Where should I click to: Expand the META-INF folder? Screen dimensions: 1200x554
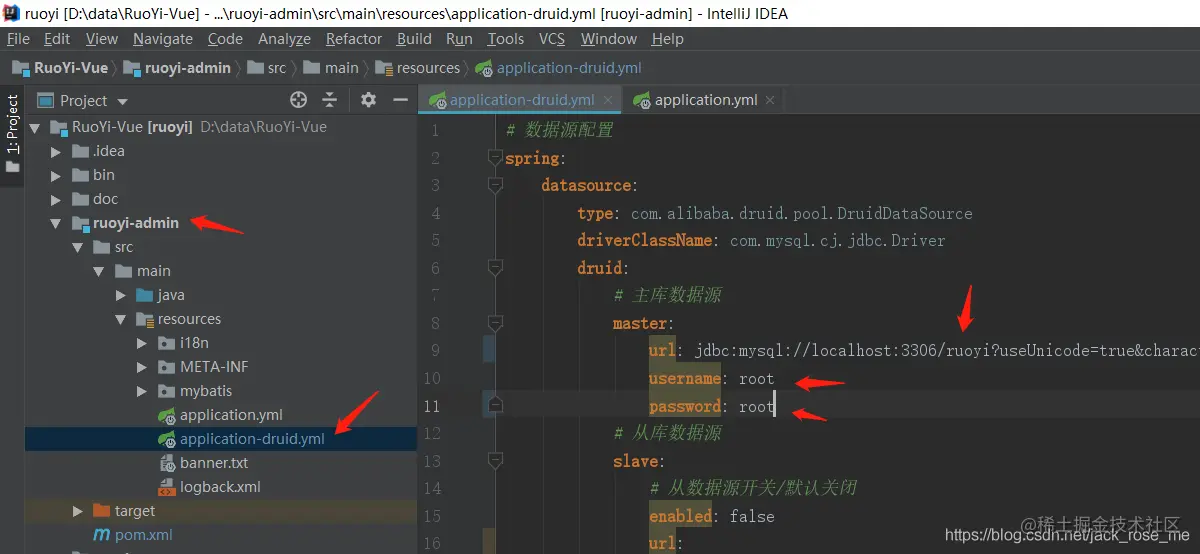point(143,367)
